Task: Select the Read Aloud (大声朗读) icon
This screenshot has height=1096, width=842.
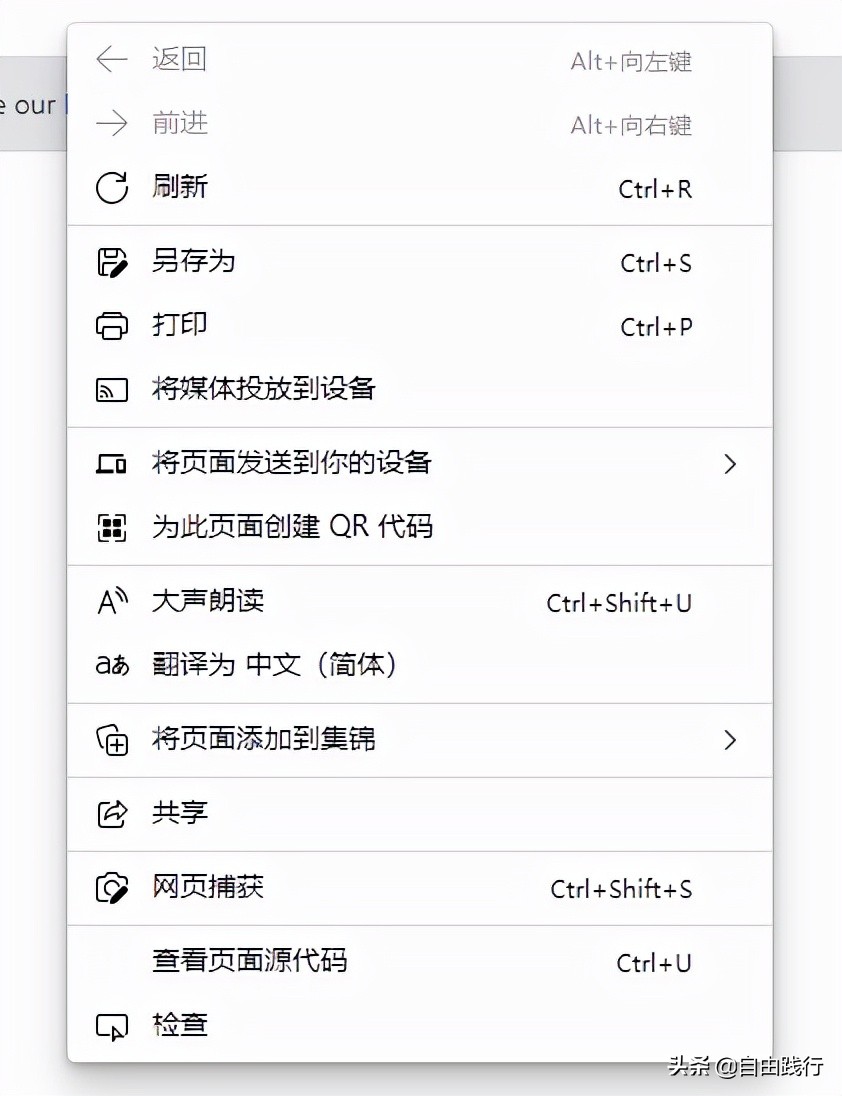Action: (x=112, y=600)
